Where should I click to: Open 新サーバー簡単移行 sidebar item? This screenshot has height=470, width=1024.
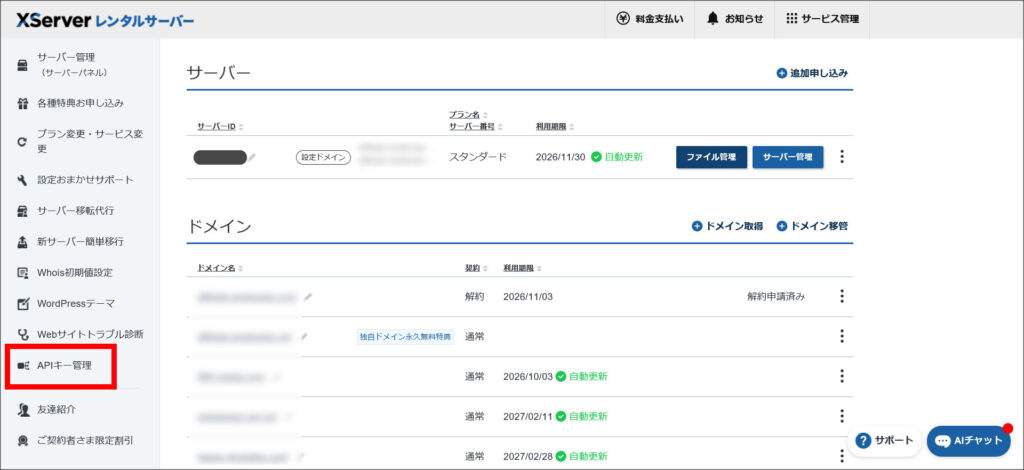point(80,242)
